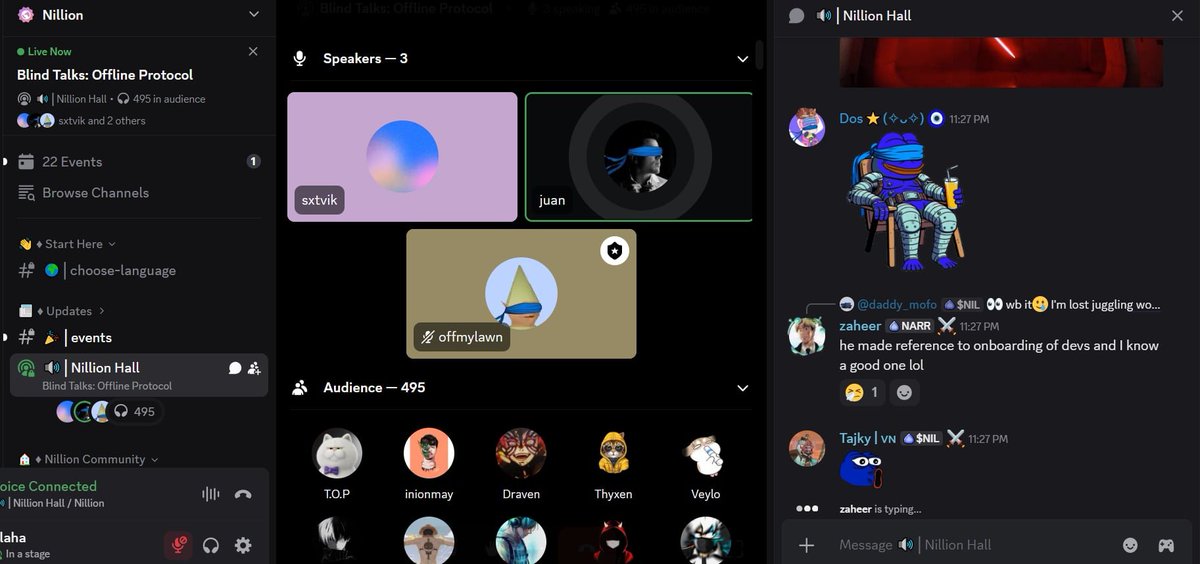Focus the Message Nillion Hall input field
This screenshot has width=1200, height=564.
click(972, 545)
